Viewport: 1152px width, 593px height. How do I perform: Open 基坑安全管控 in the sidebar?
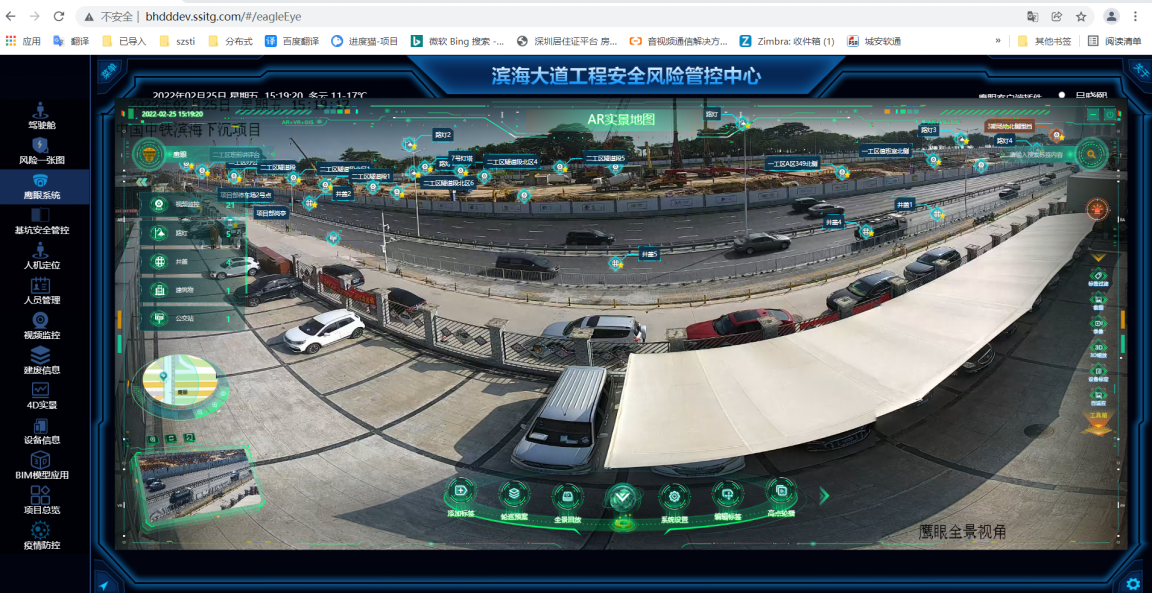point(41,220)
